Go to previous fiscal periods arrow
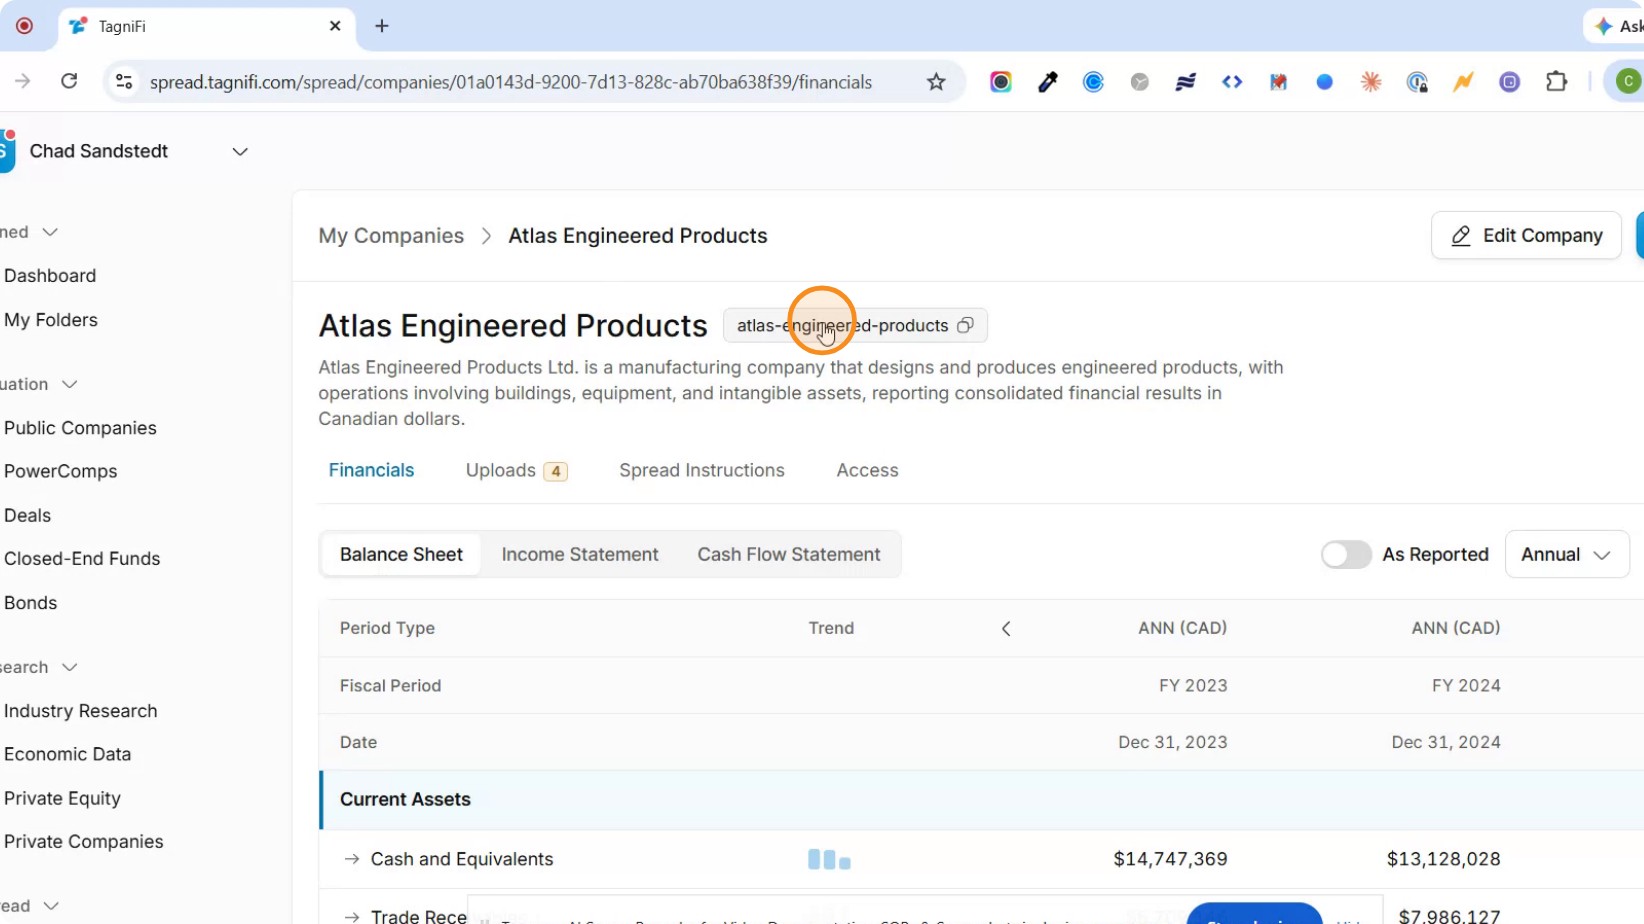Image resolution: width=1644 pixels, height=924 pixels. pos(1006,628)
